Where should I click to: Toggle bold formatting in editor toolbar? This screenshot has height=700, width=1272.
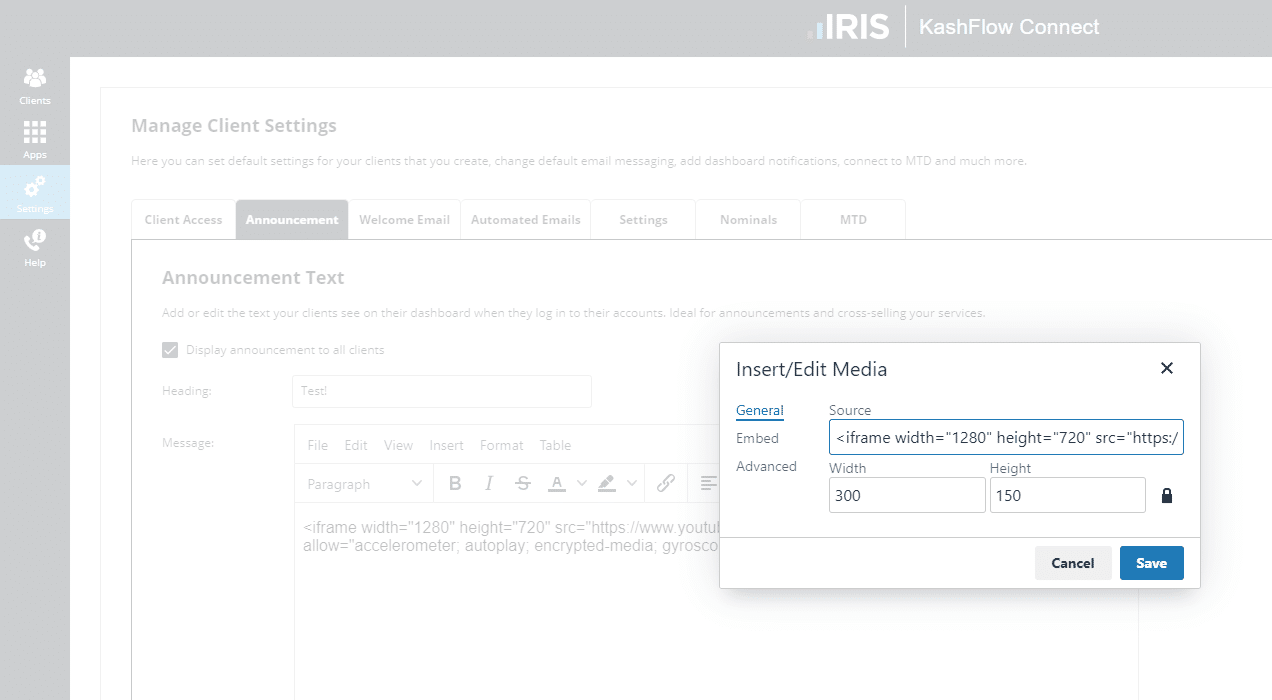point(455,484)
